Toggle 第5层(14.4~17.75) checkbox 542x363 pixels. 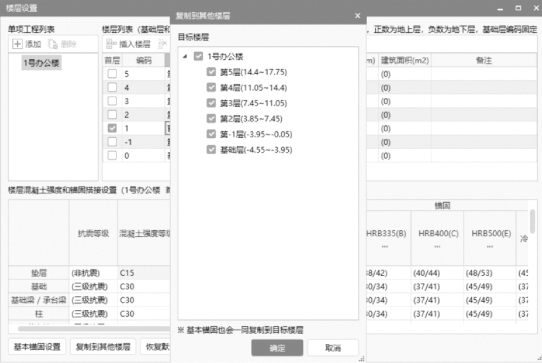(211, 72)
